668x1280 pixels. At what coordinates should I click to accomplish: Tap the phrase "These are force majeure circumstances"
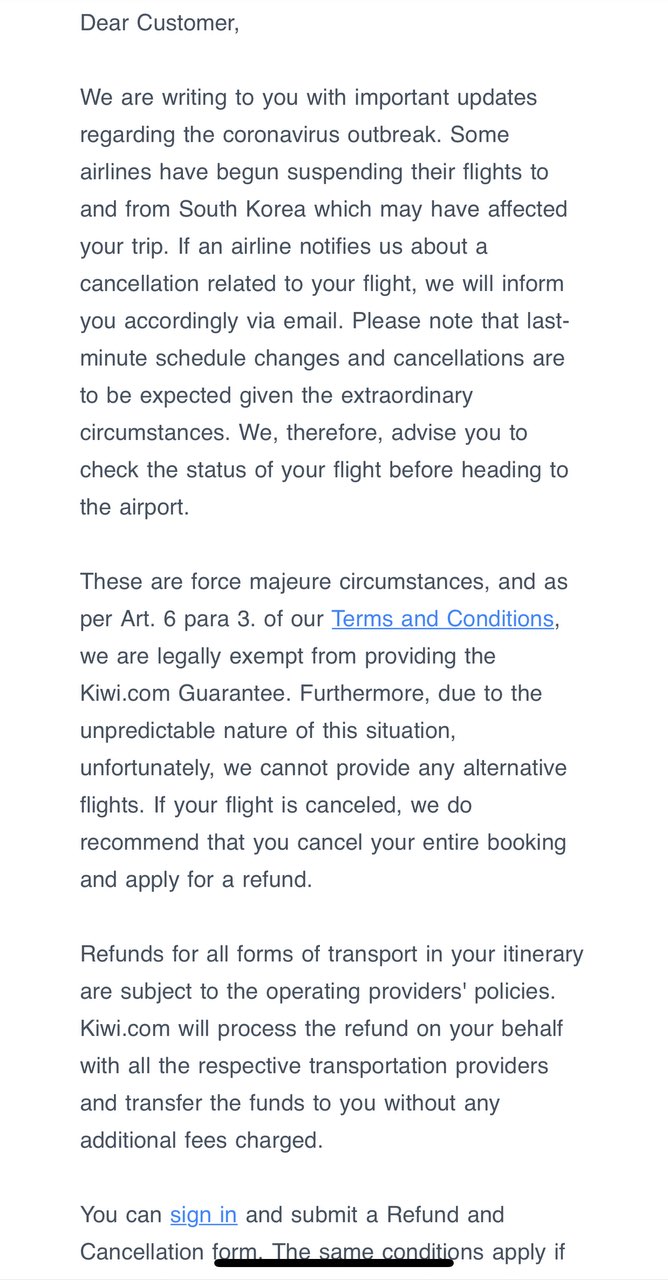tap(270, 582)
